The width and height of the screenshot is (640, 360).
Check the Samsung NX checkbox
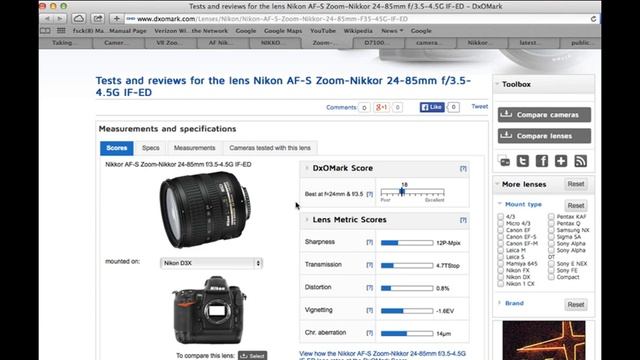click(551, 230)
